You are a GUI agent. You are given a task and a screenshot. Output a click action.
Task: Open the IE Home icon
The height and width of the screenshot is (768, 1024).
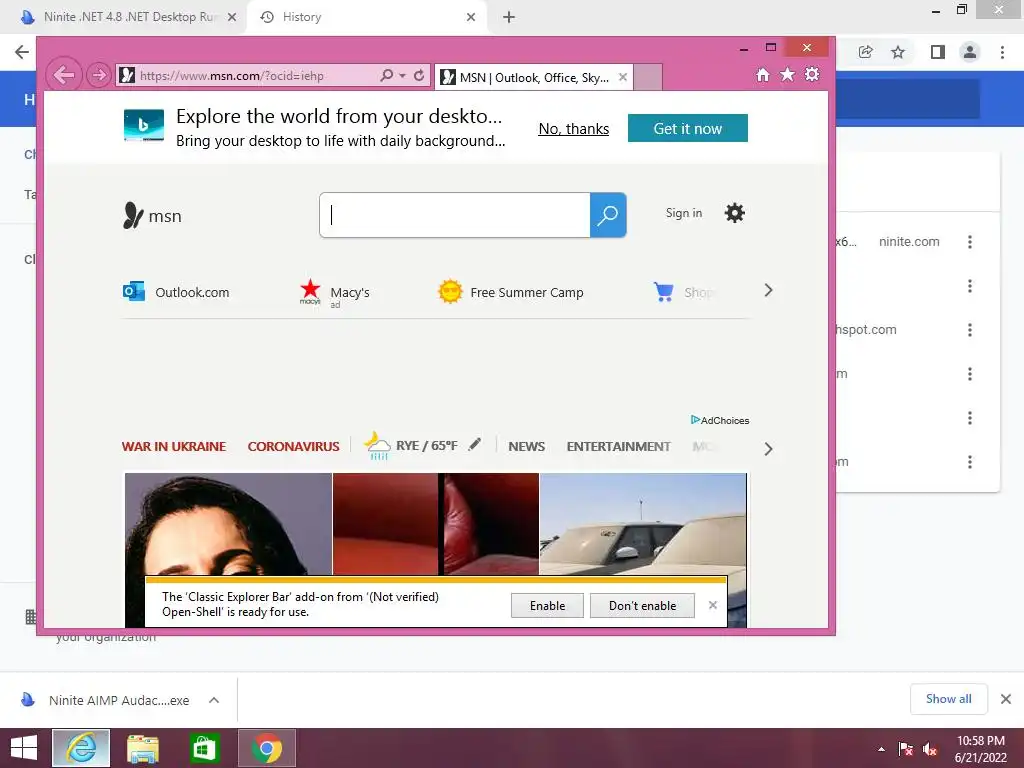click(763, 74)
